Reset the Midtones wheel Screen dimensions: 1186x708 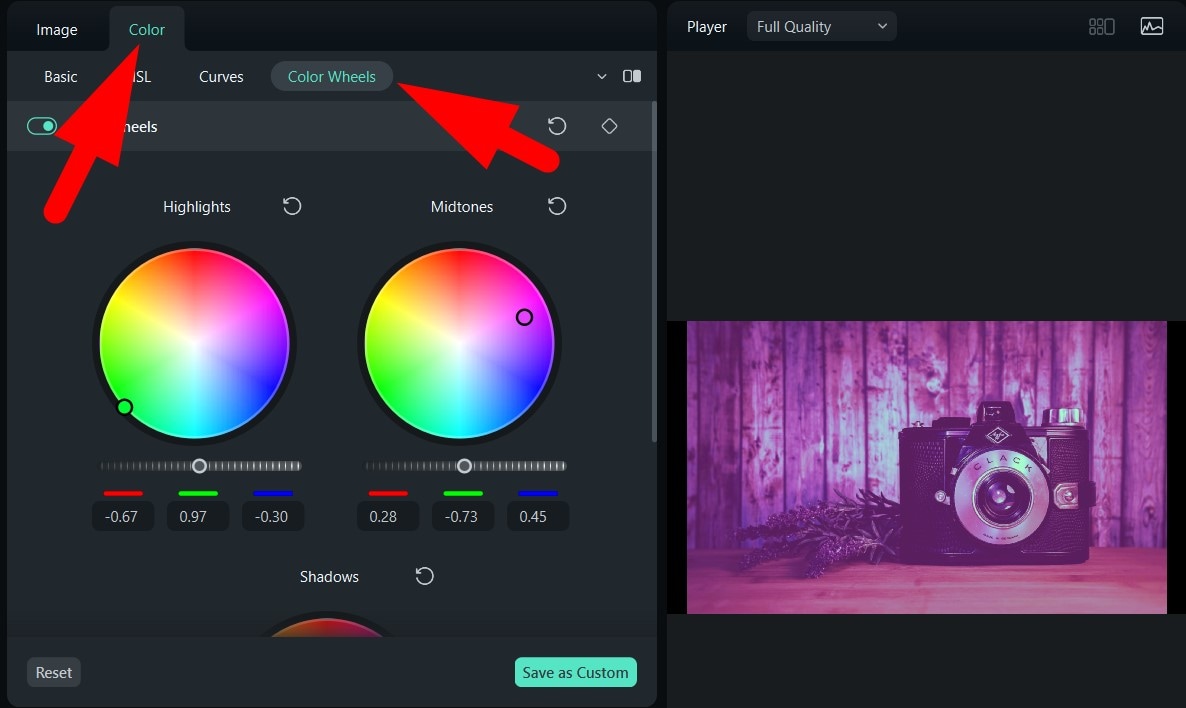click(x=557, y=206)
